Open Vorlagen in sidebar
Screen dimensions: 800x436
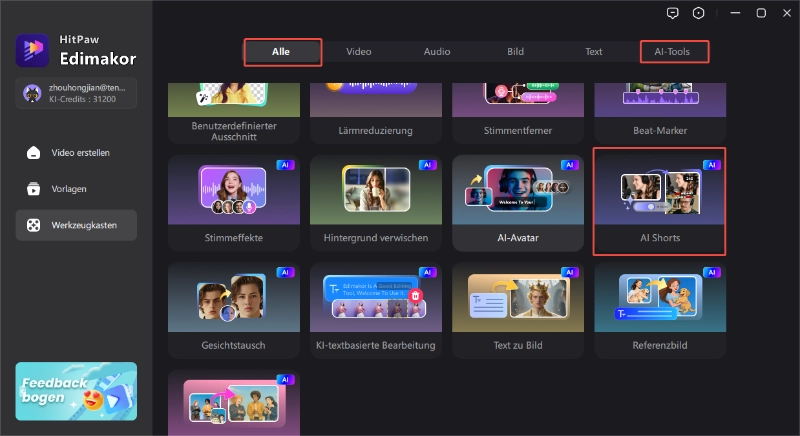tap(76, 189)
